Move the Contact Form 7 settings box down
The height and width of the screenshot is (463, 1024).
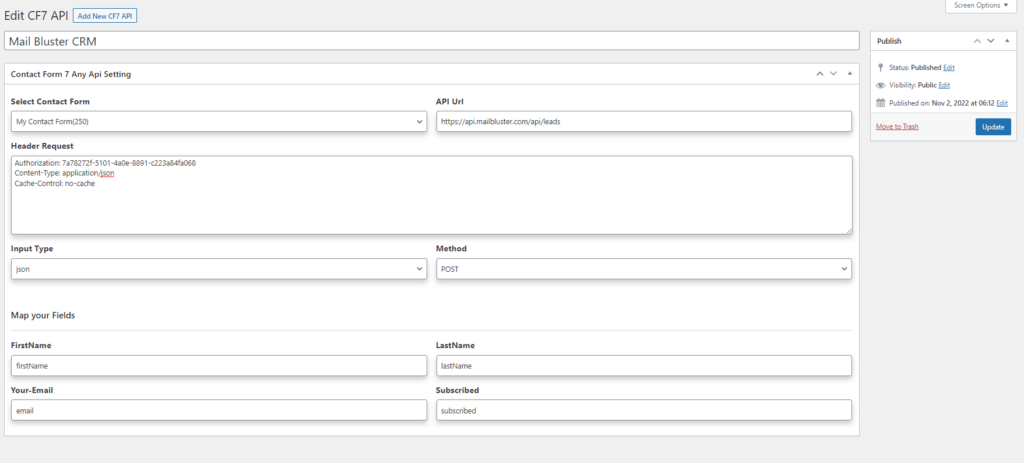(833, 74)
